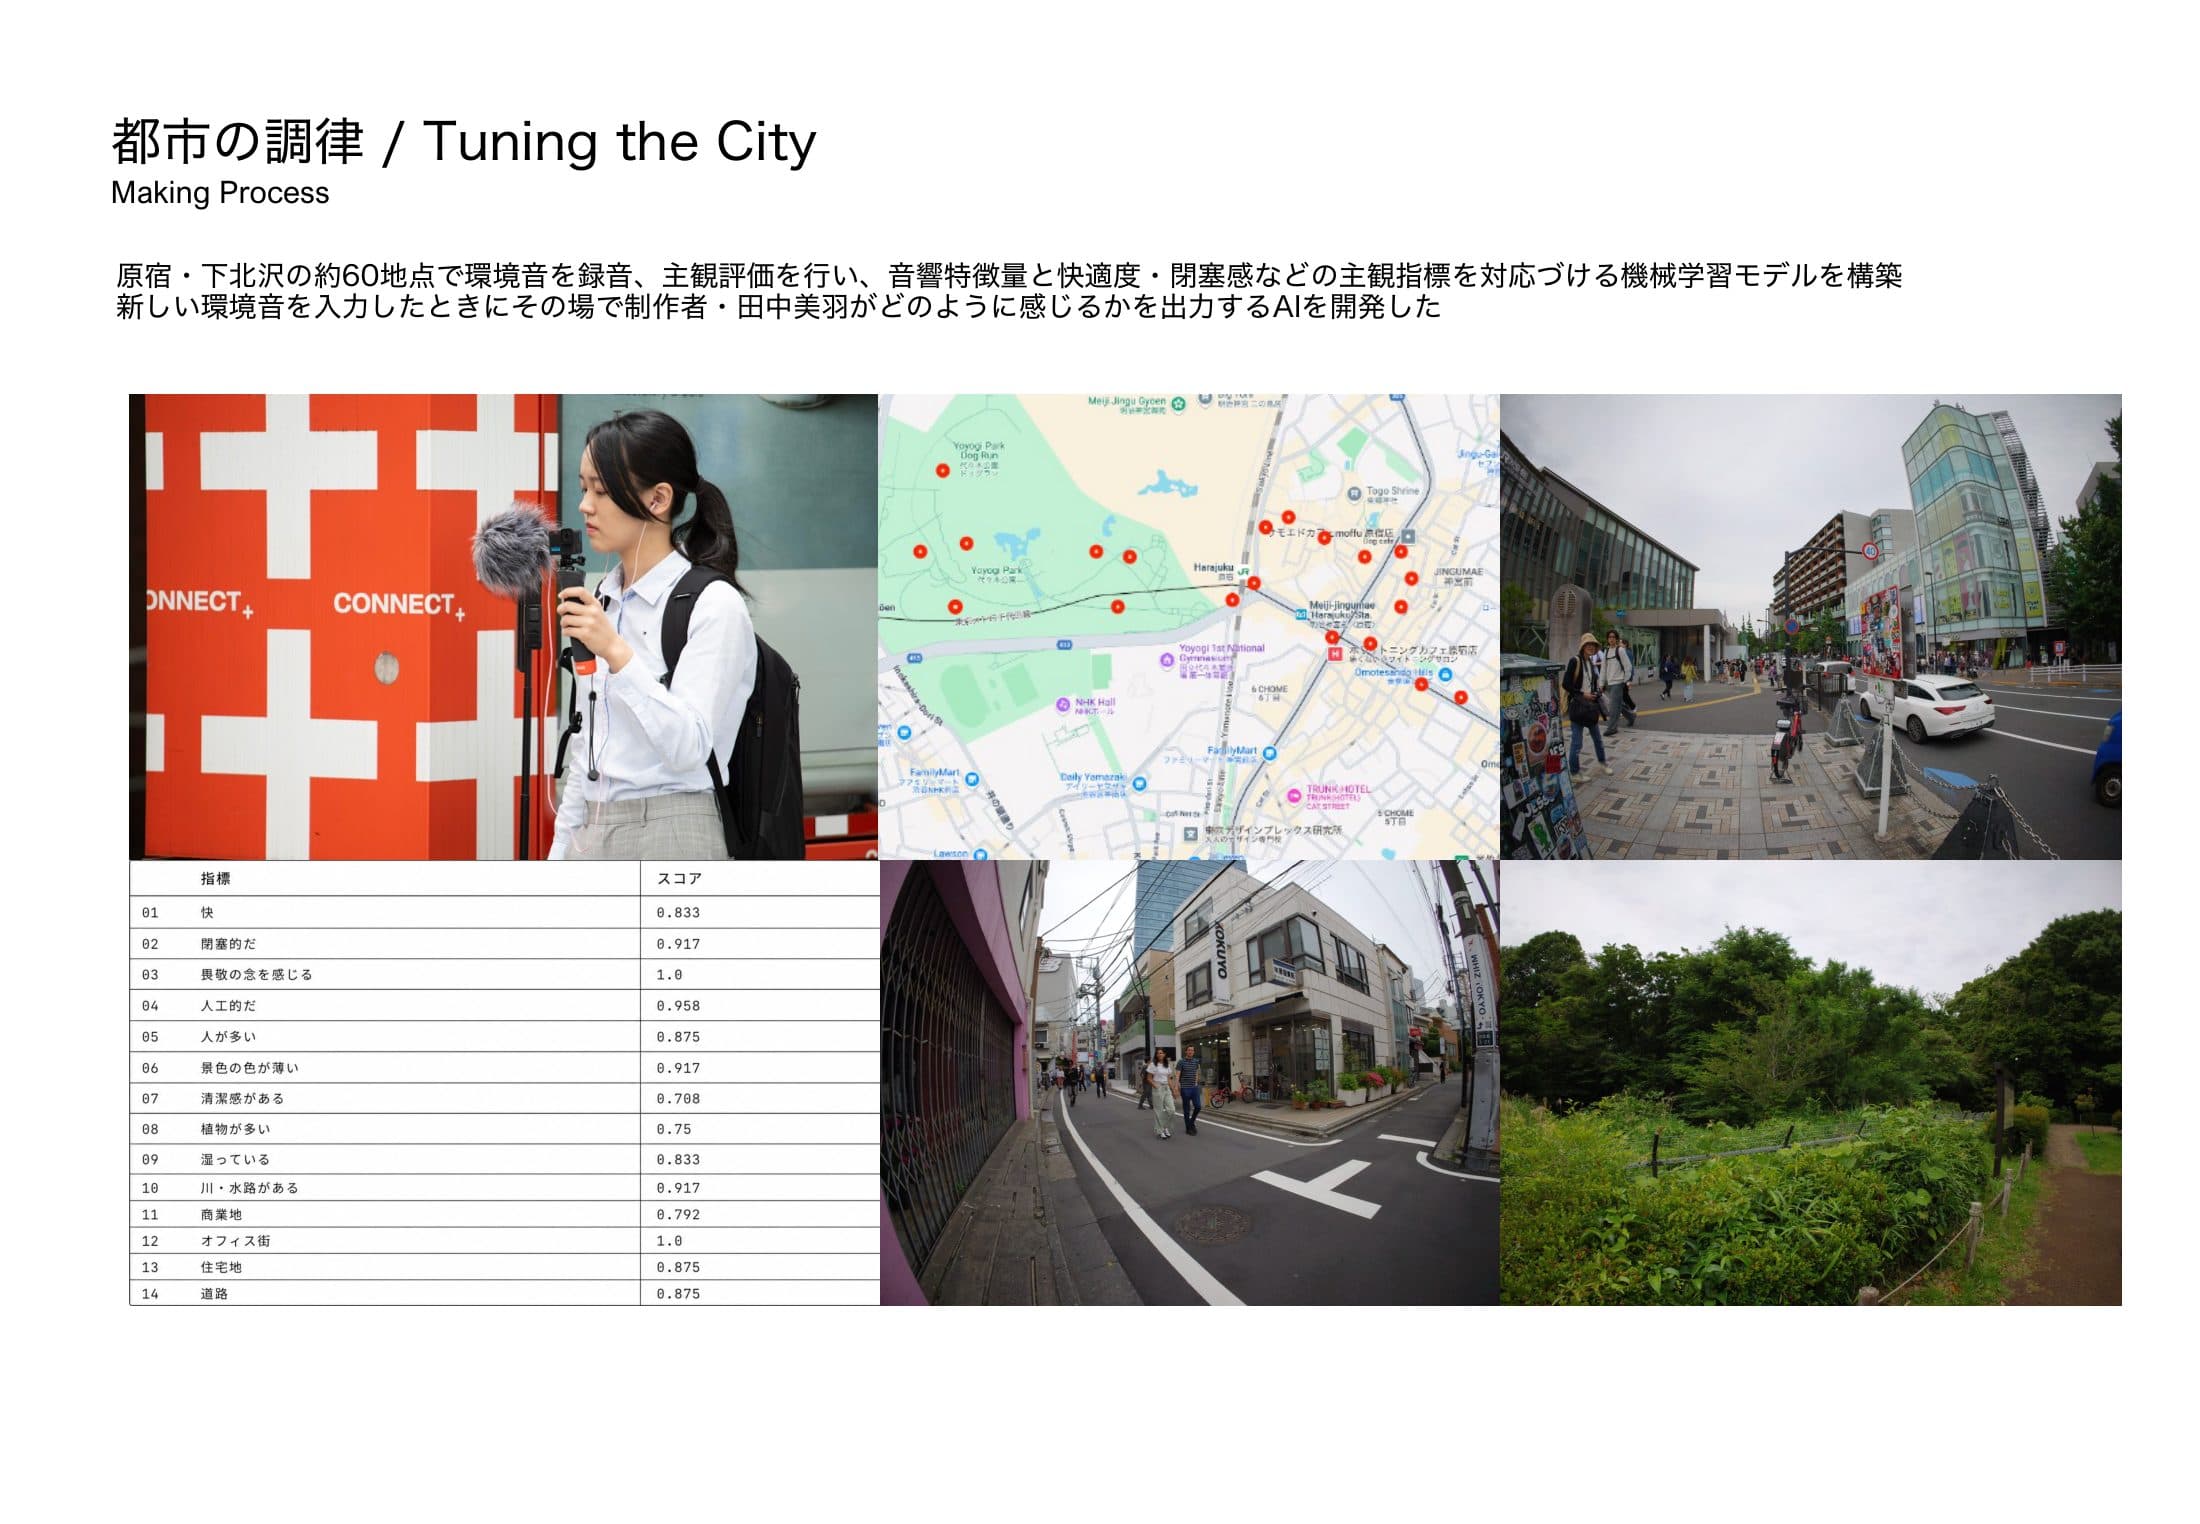The image size is (2200, 1524).
Task: Click the Omotesando Hills shopping pin
Action: [1445, 675]
